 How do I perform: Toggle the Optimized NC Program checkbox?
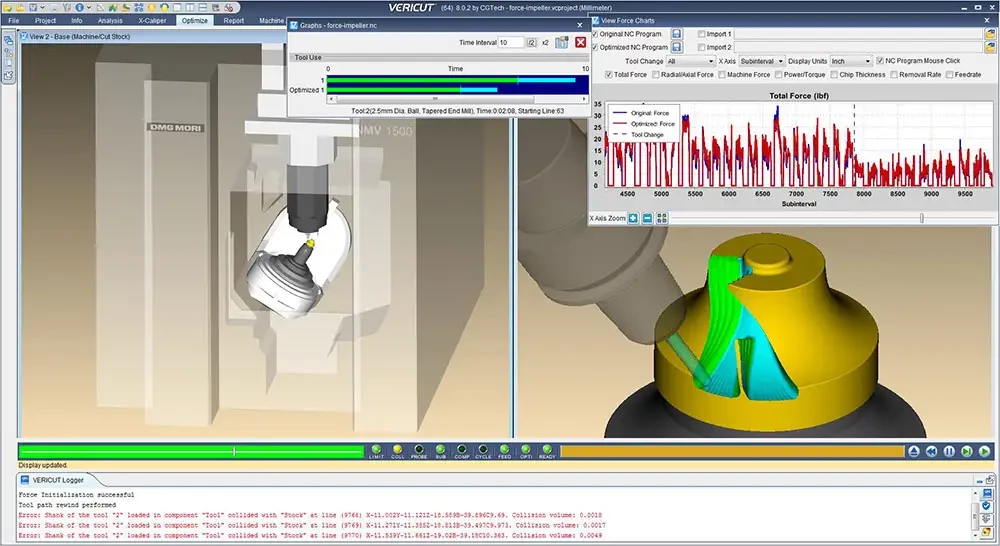coord(595,47)
